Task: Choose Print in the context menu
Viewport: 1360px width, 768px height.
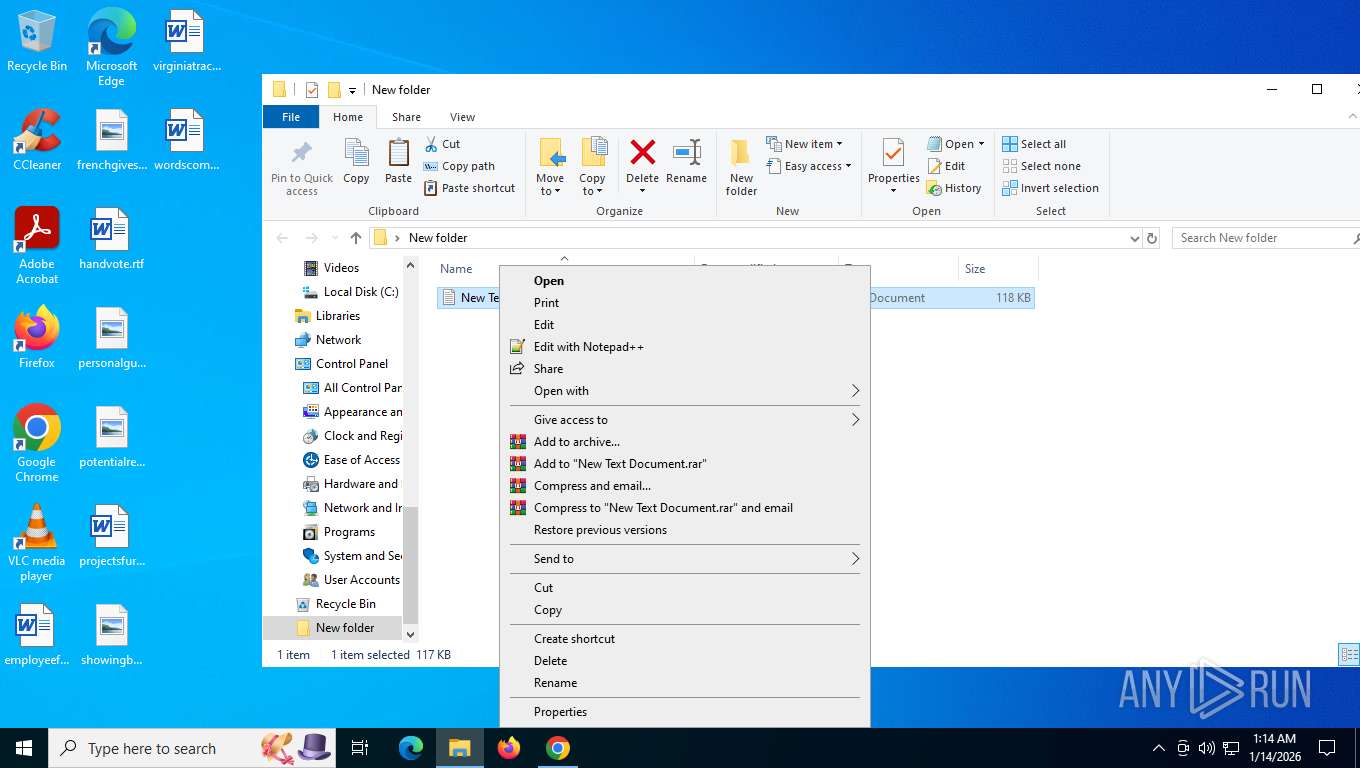Action: [x=684, y=303]
